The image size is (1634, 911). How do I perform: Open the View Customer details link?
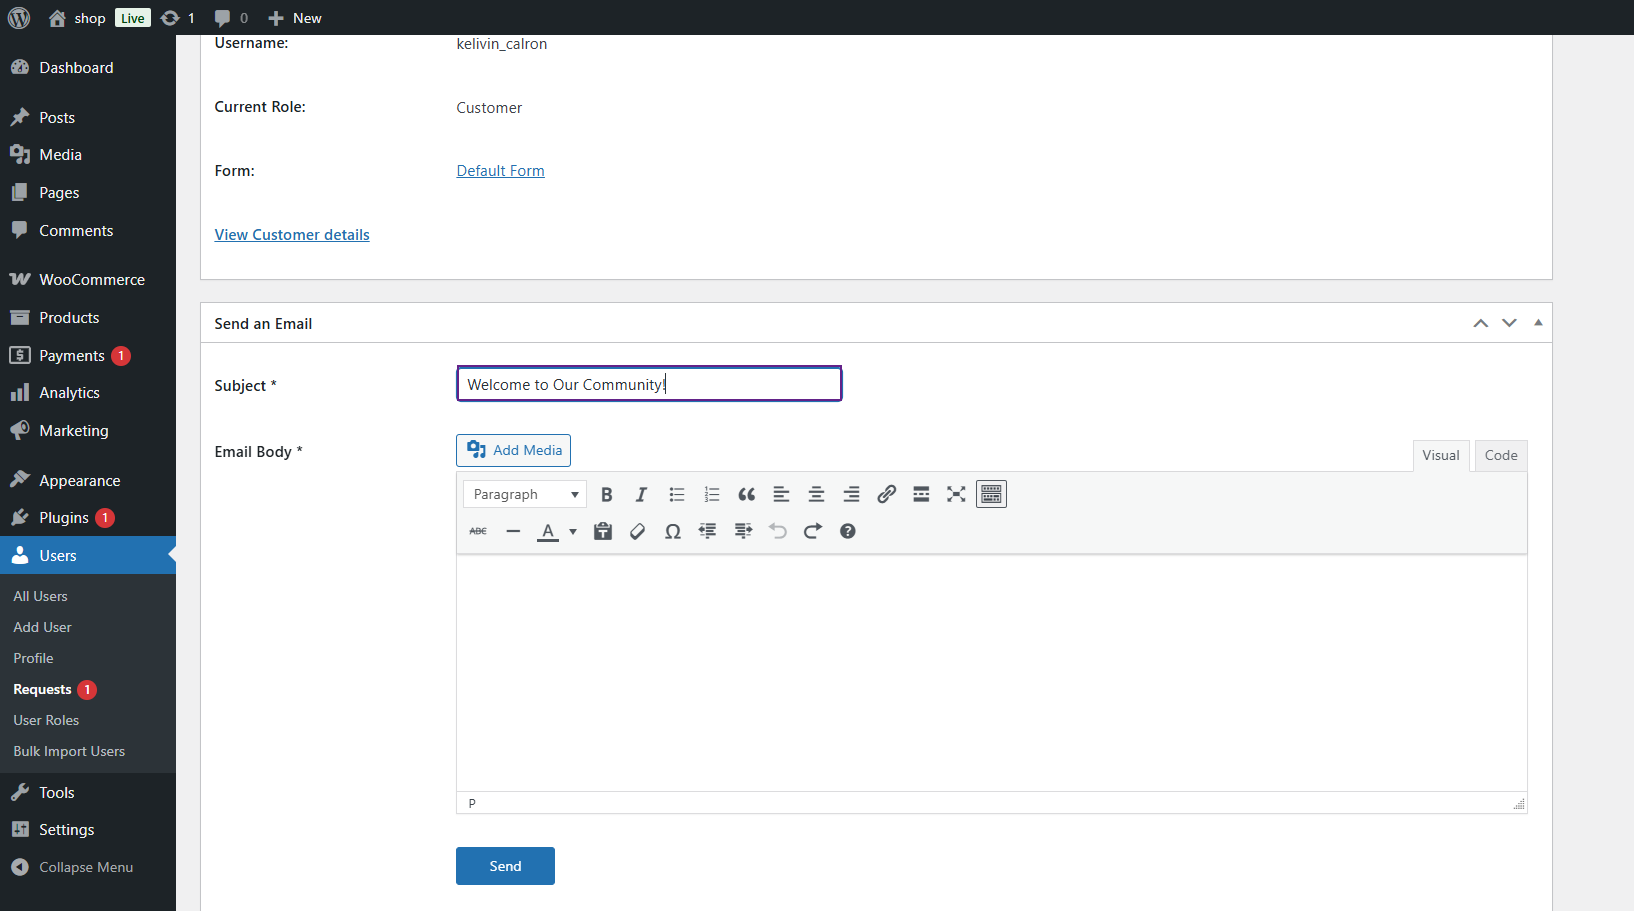click(292, 235)
